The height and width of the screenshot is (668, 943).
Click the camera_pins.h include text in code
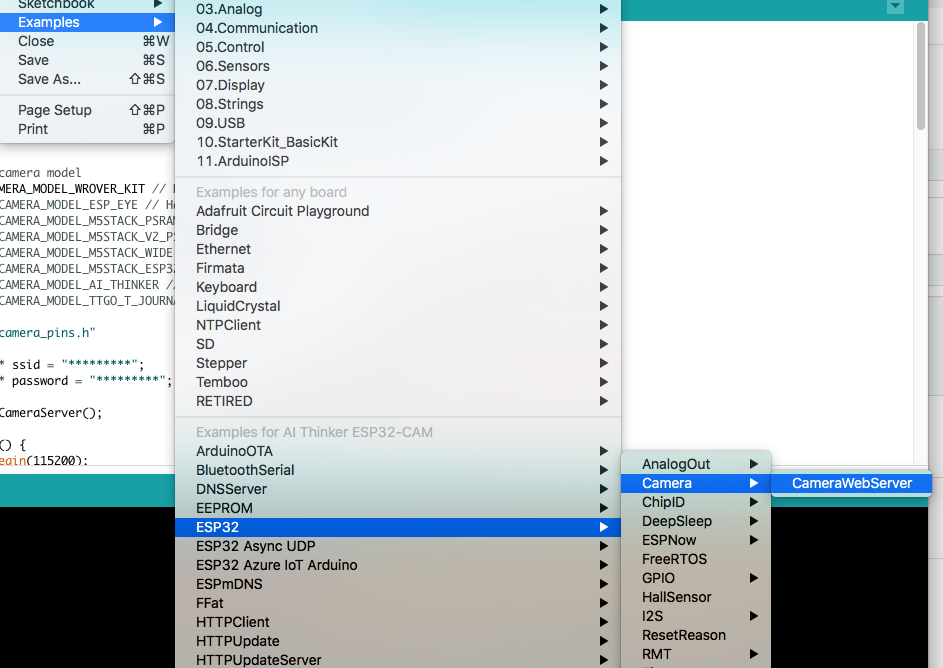pyautogui.click(x=48, y=332)
